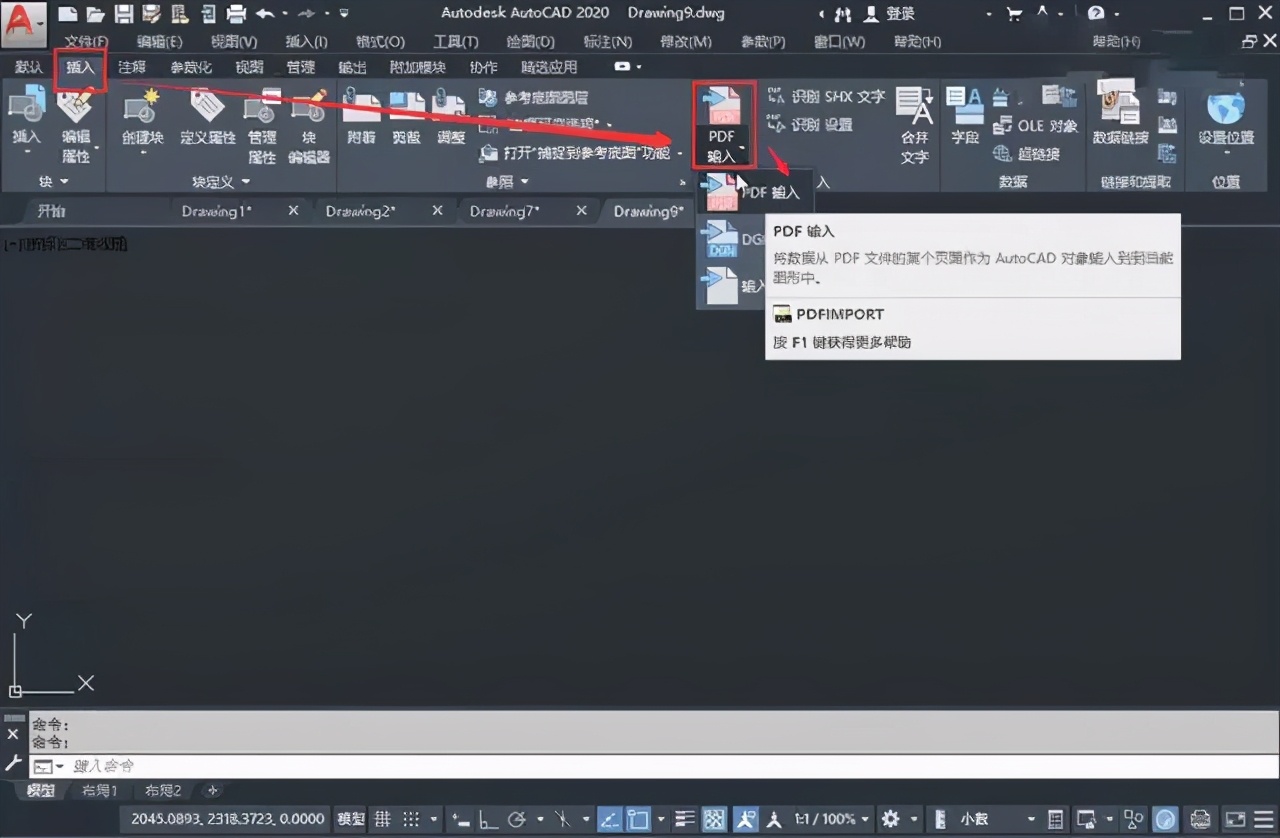
Task: Open the 数据链接 data link tool
Action: 1119,115
